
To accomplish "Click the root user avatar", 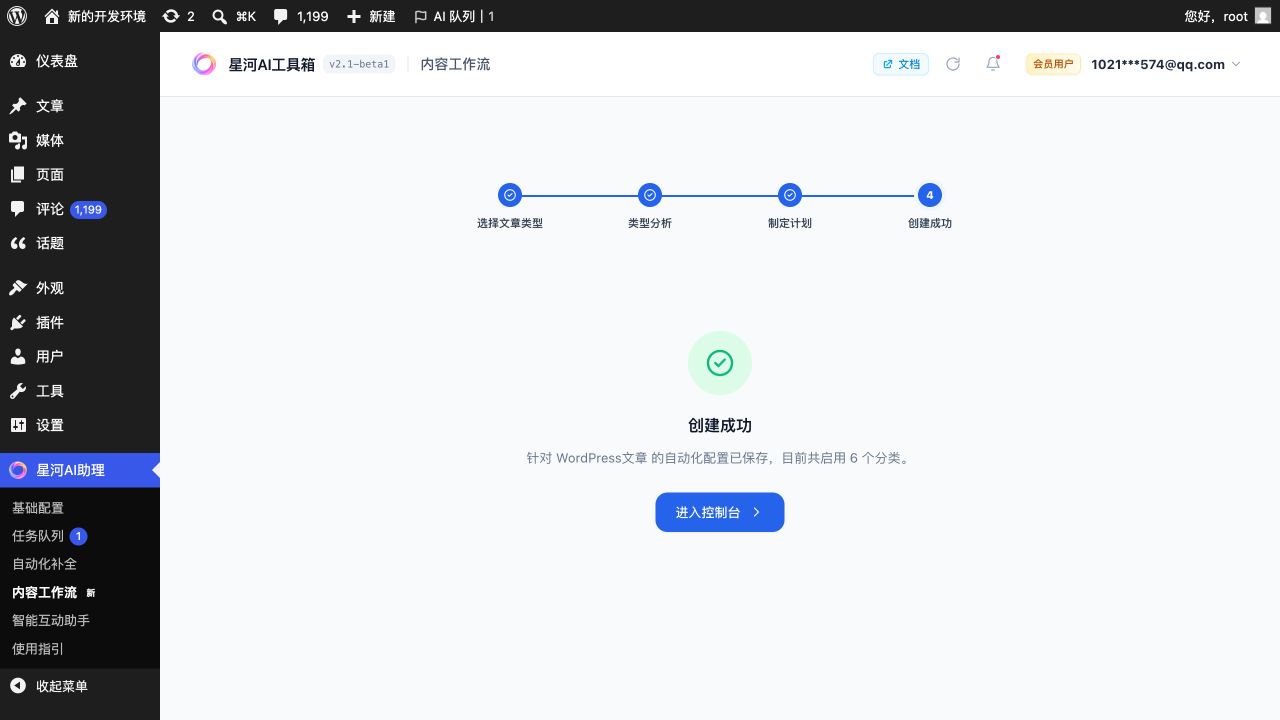I will point(1263,16).
